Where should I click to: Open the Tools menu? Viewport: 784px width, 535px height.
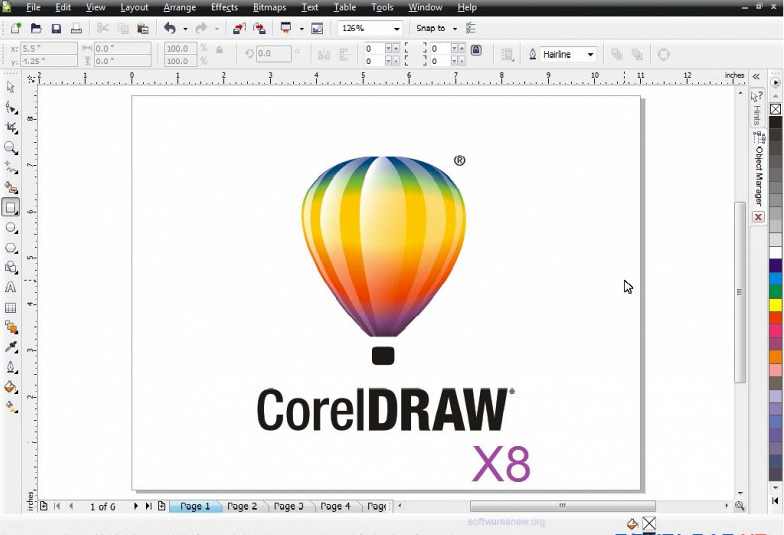pyautogui.click(x=382, y=8)
